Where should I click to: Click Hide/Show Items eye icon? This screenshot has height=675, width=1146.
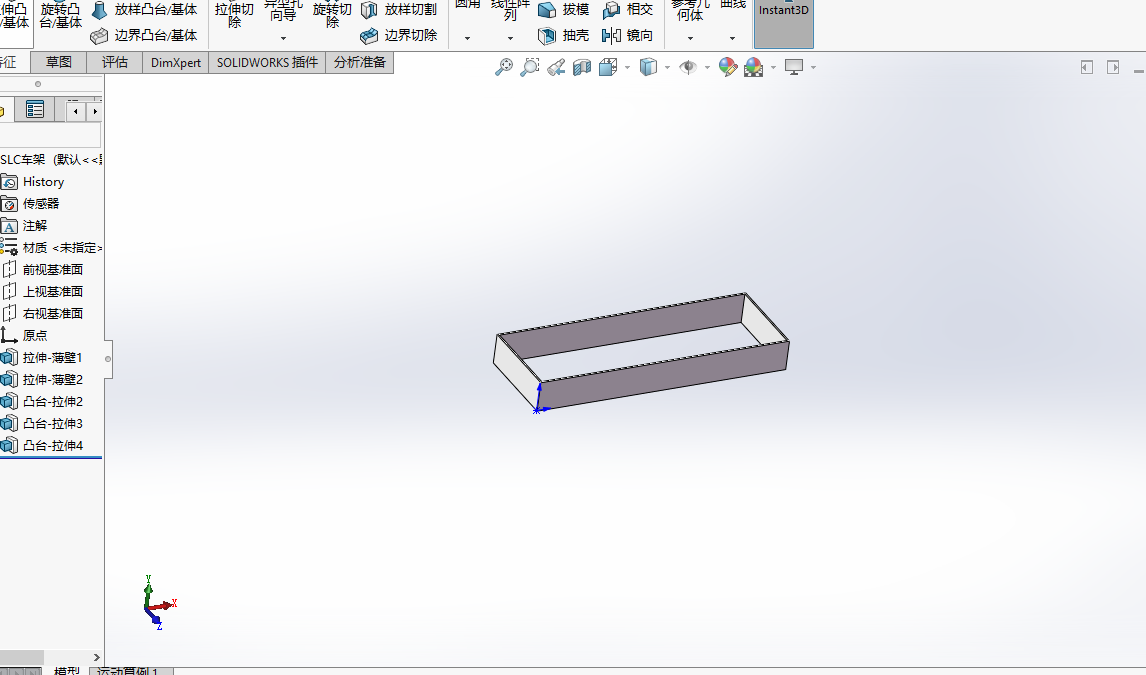tap(688, 67)
